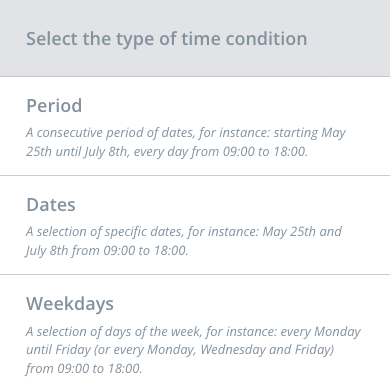Click the Weekdays heading text
390x390 pixels.
tap(70, 304)
